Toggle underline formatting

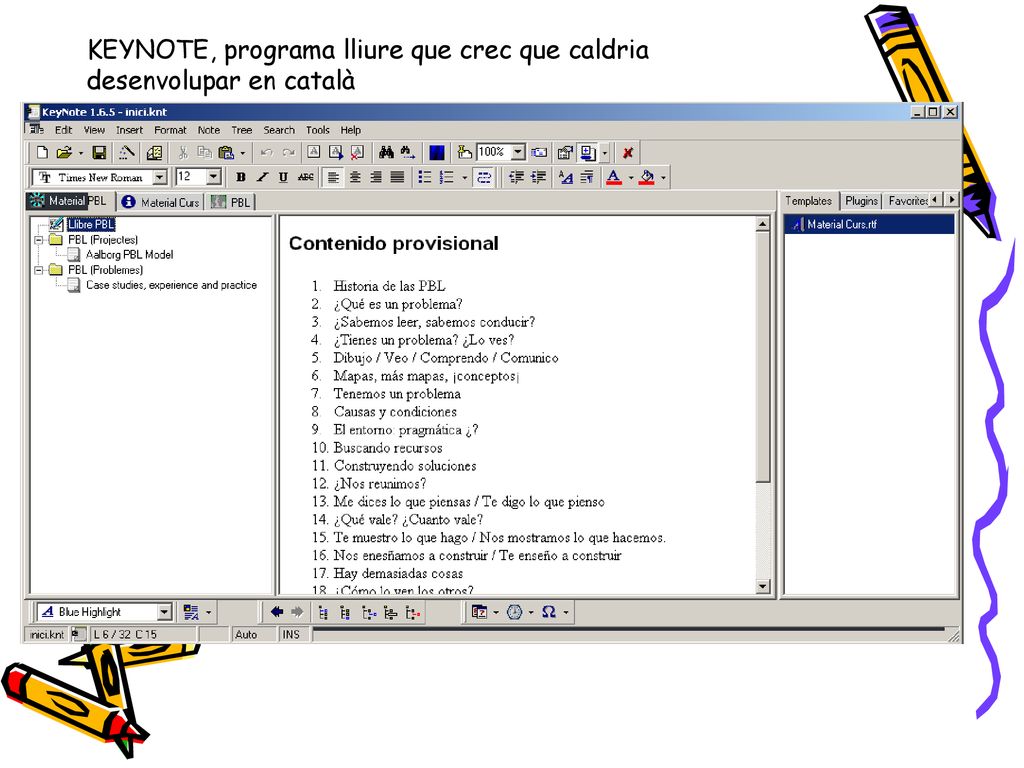tap(283, 177)
